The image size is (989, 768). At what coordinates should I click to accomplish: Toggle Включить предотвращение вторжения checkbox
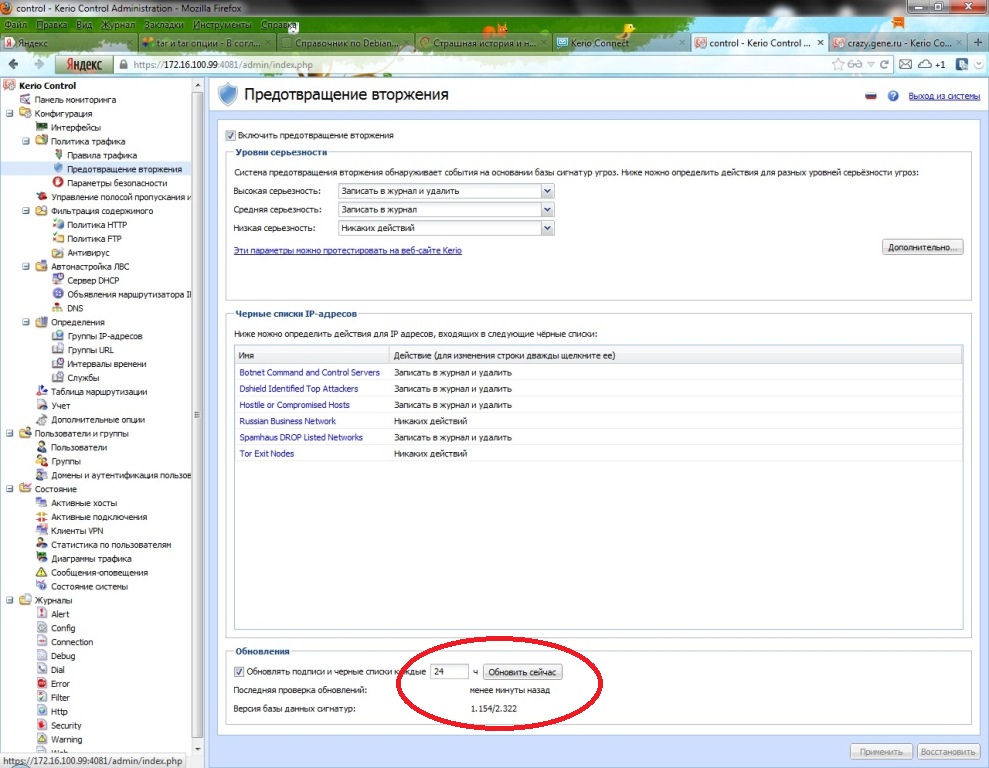tap(231, 135)
